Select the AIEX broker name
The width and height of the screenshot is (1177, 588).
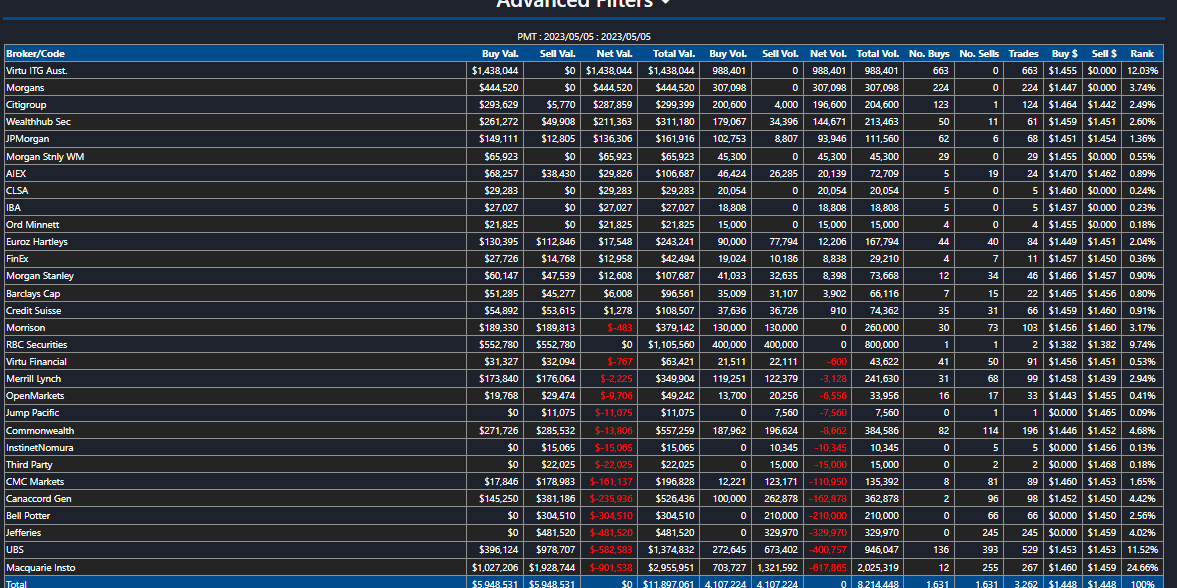click(16, 173)
